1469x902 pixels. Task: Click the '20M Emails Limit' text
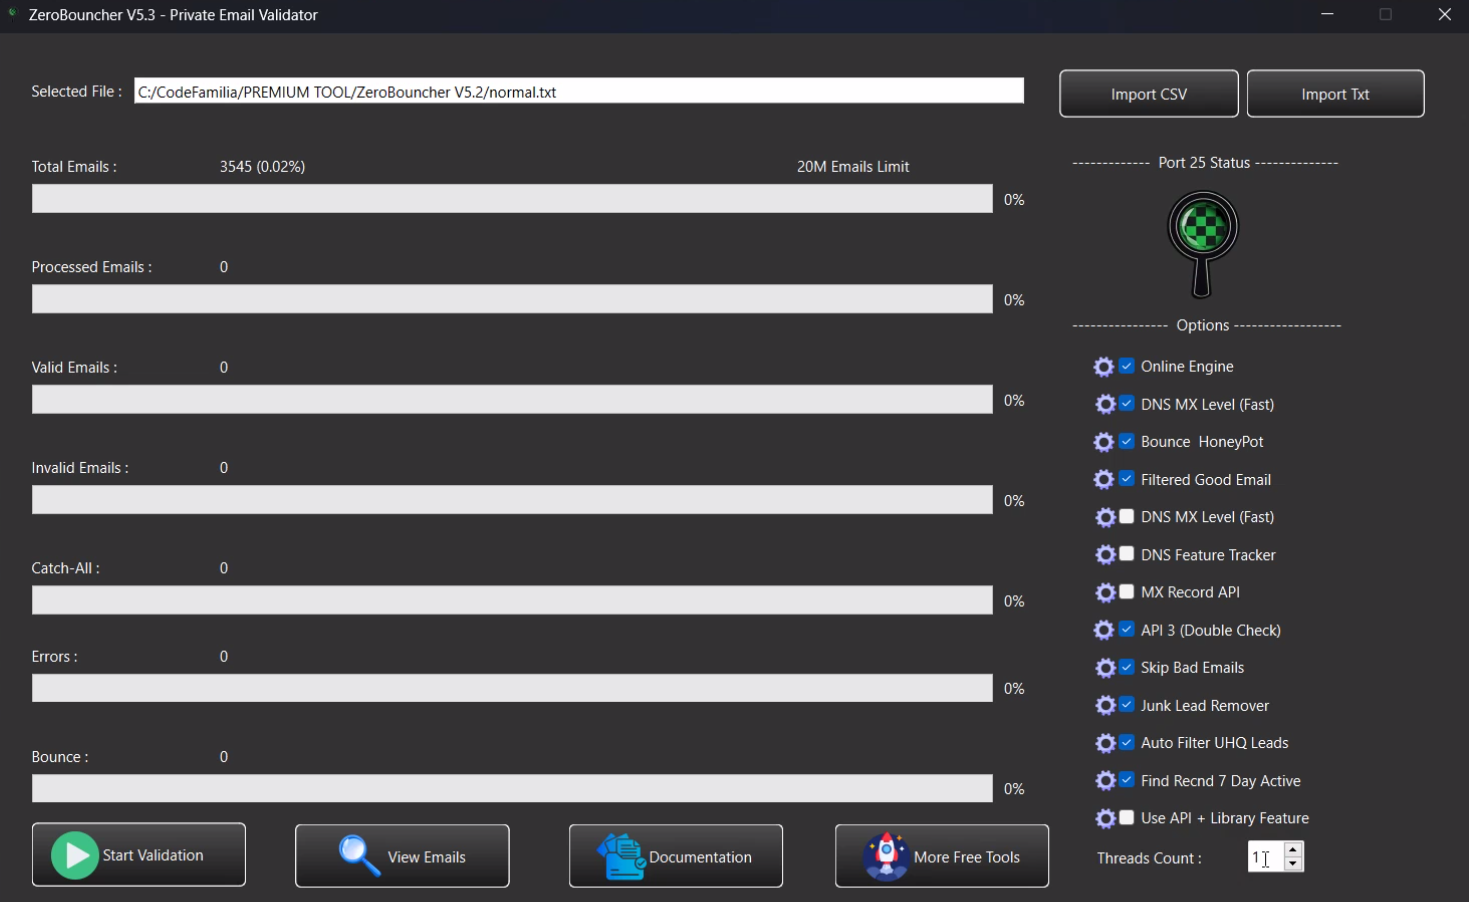pos(853,167)
